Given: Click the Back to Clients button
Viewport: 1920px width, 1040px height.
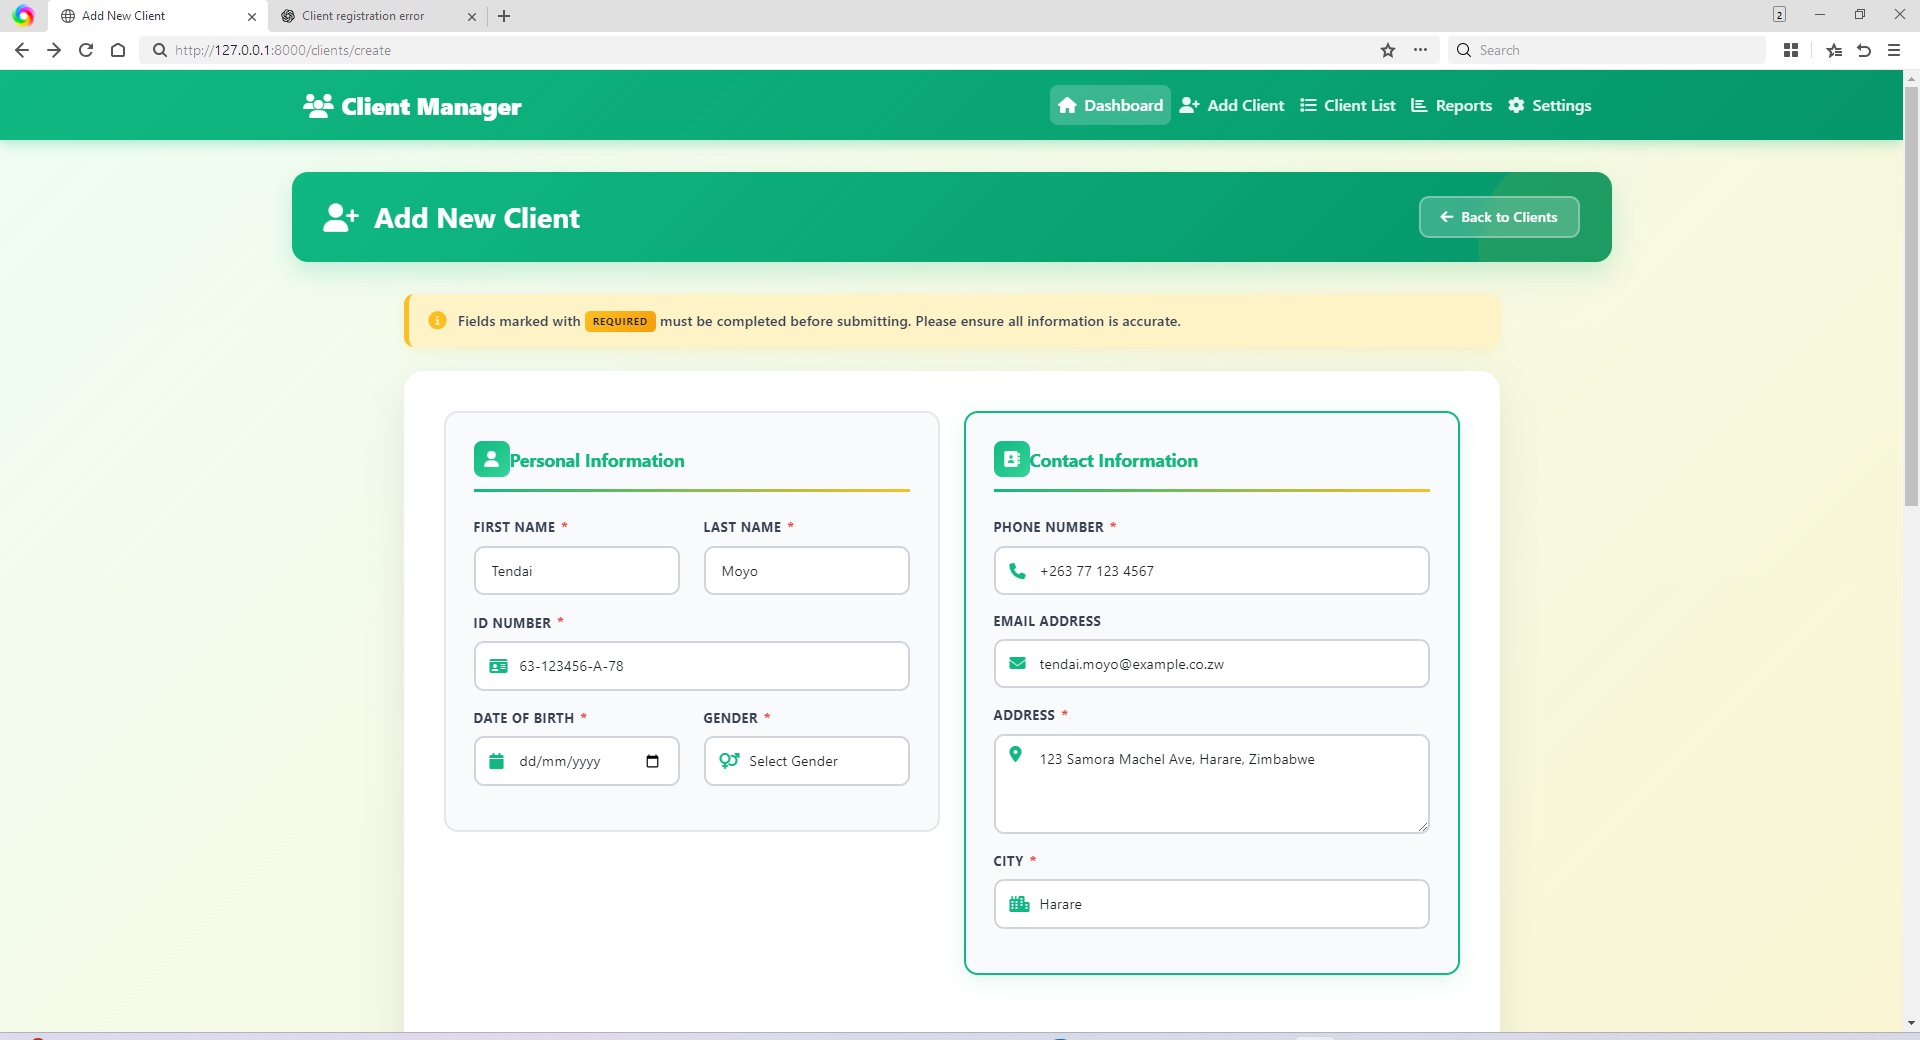Looking at the screenshot, I should [1498, 217].
